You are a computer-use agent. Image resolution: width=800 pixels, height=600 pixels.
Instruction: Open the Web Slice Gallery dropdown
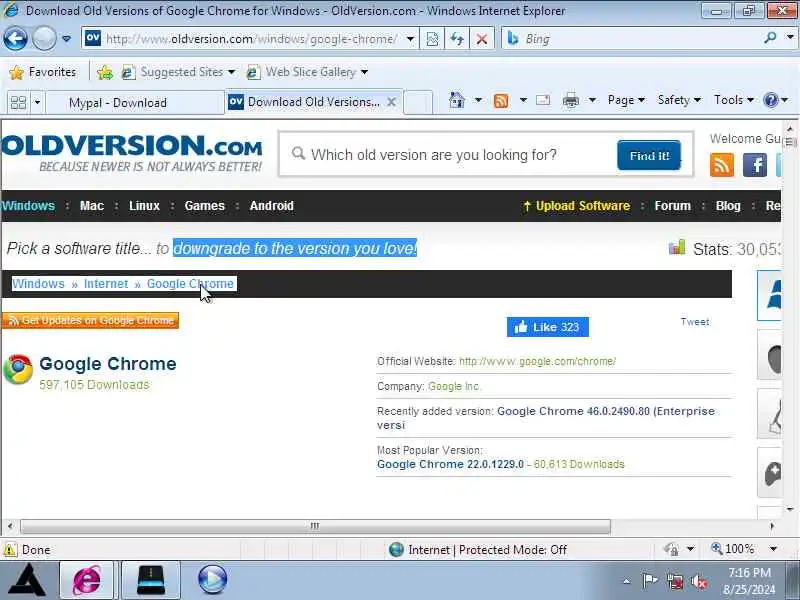(x=307, y=72)
